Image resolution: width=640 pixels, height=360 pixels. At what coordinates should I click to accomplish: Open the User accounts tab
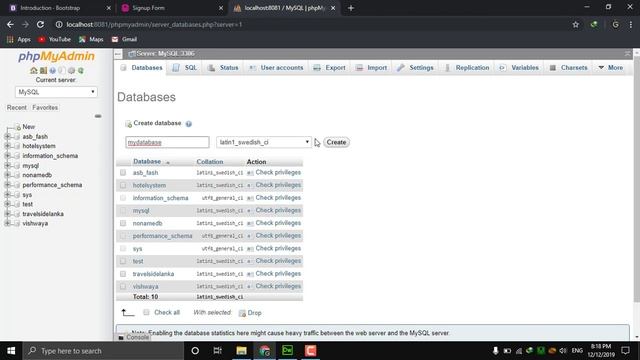(x=276, y=68)
